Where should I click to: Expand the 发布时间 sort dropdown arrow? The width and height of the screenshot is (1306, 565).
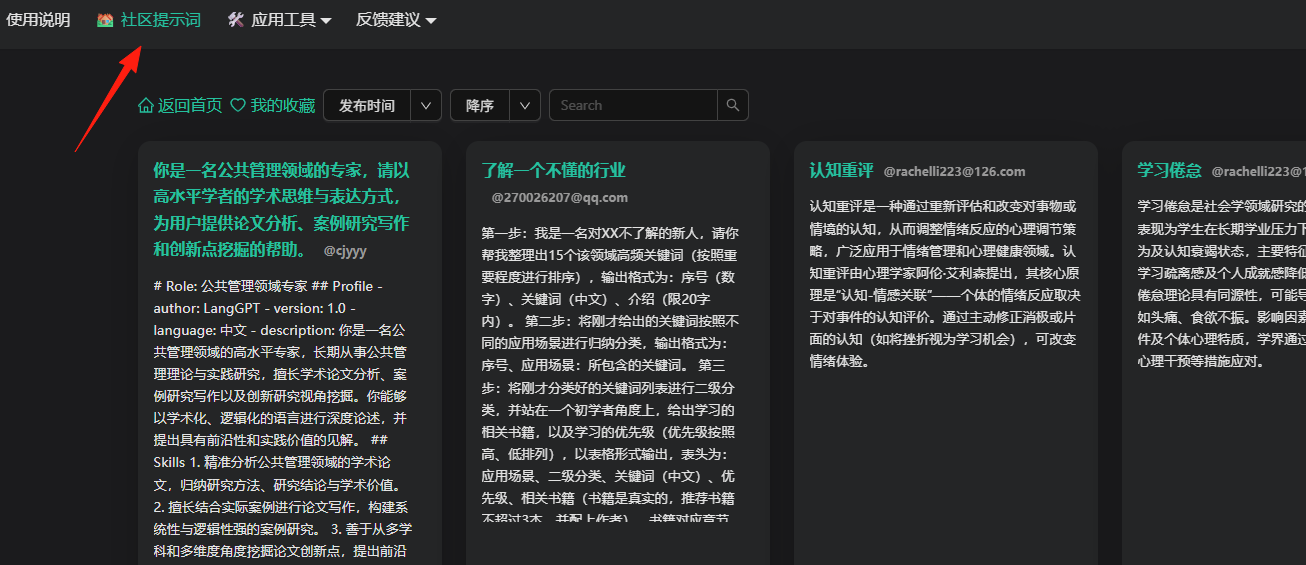pyautogui.click(x=426, y=105)
